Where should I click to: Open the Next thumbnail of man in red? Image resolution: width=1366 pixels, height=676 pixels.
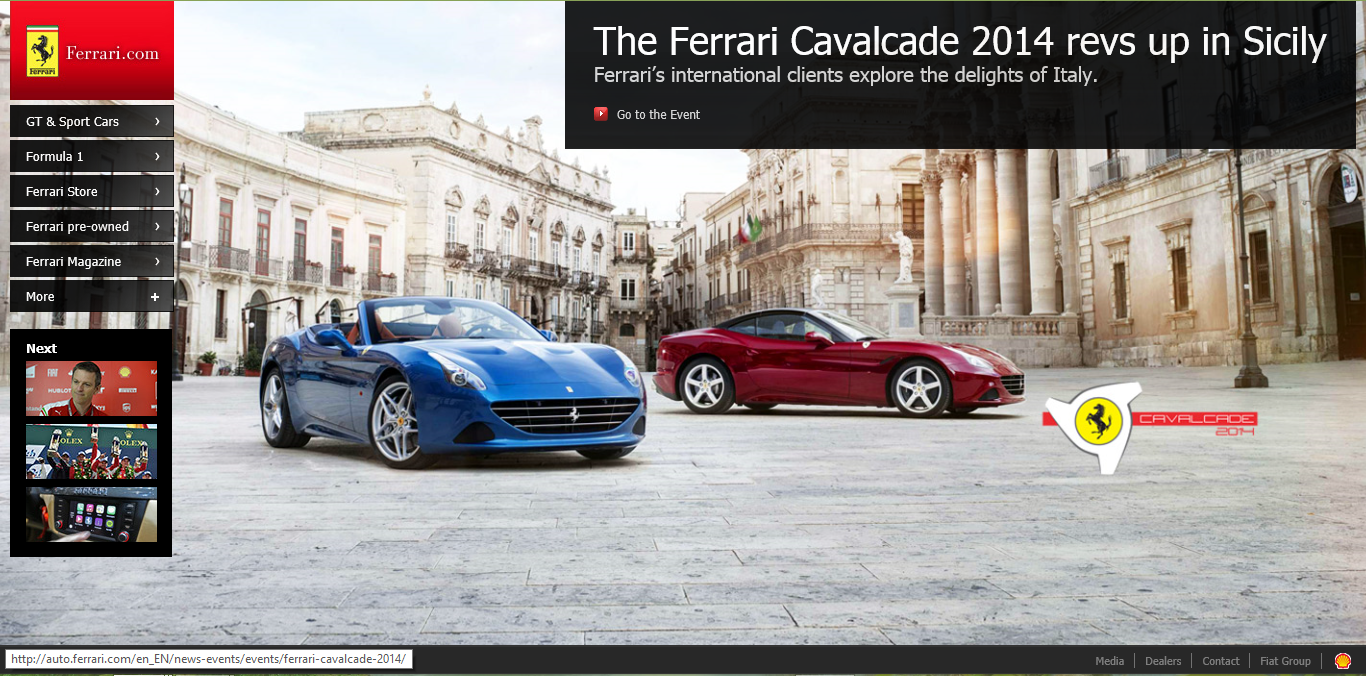(91, 388)
